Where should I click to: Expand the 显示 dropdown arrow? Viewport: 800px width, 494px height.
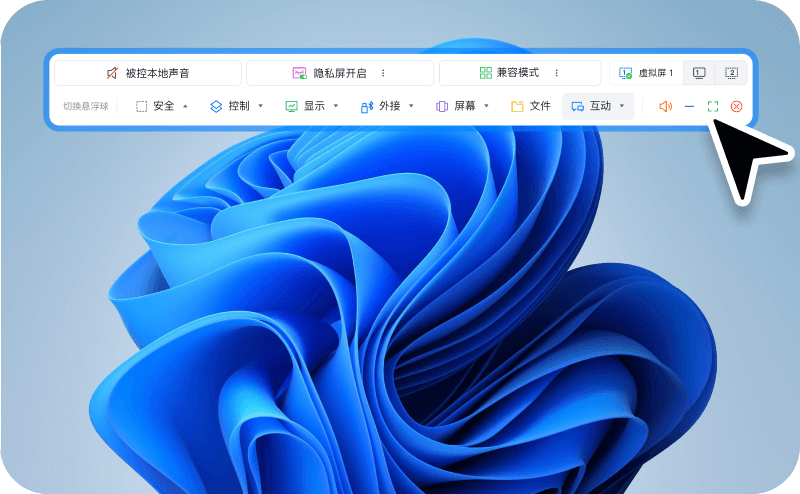pos(336,106)
